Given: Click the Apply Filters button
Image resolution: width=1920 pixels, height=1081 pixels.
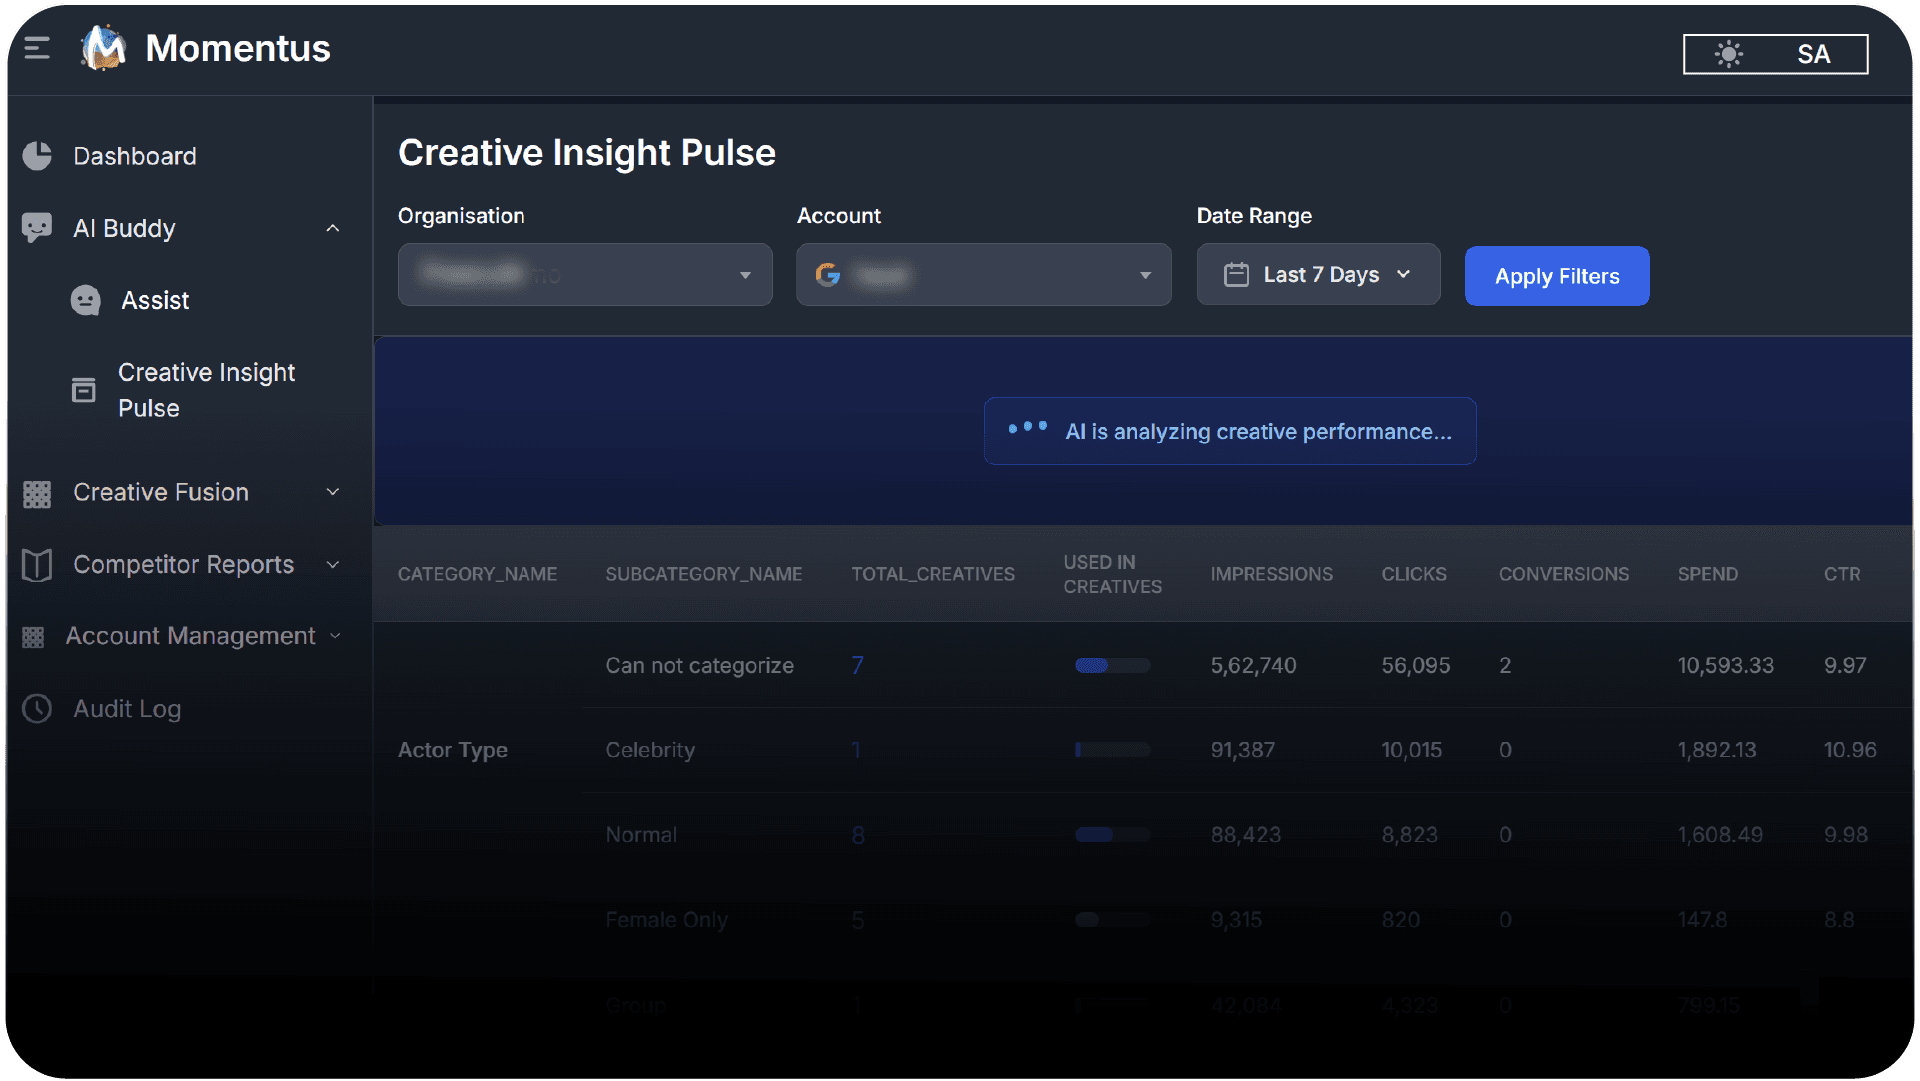Looking at the screenshot, I should coord(1556,276).
